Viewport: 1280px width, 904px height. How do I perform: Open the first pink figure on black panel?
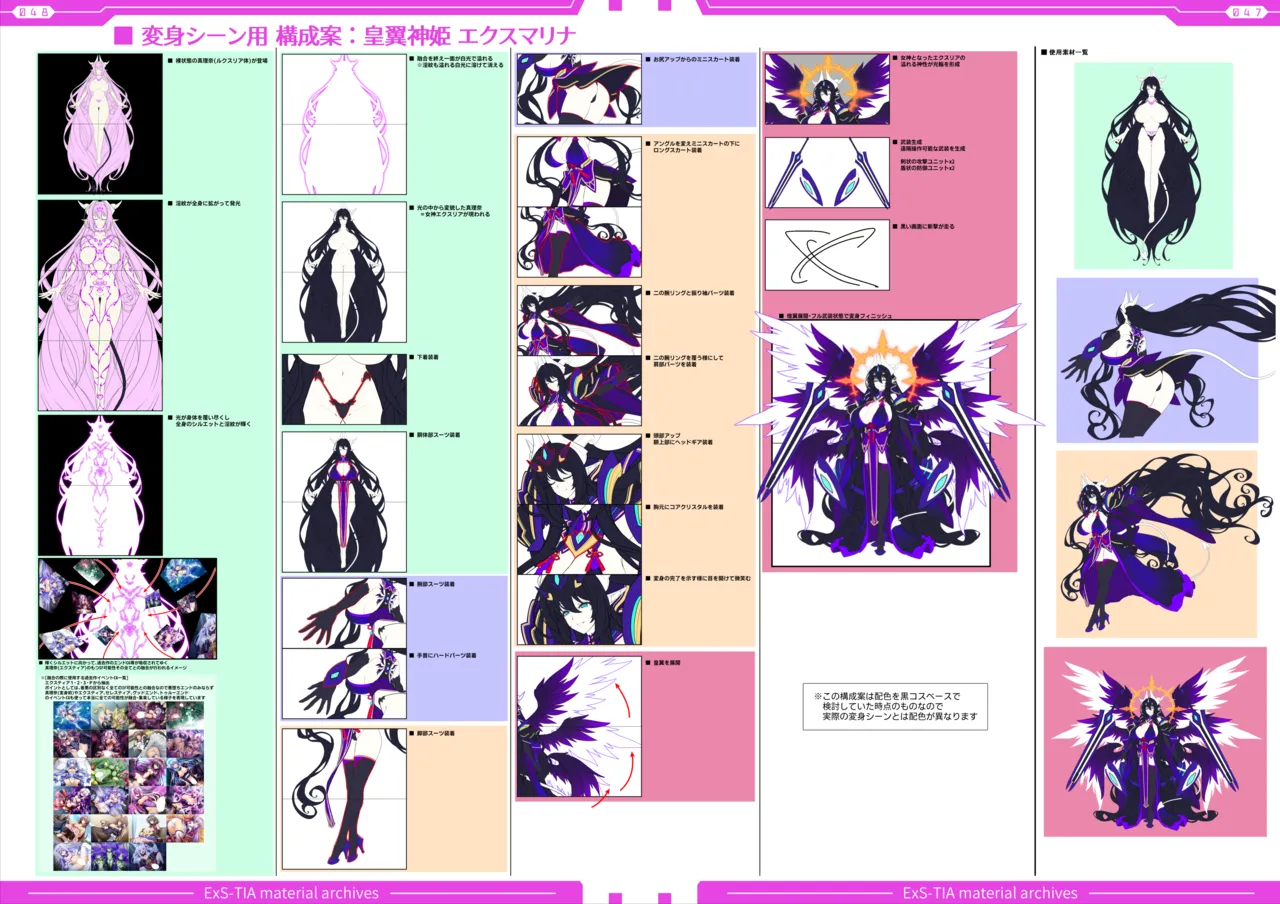coord(100,124)
